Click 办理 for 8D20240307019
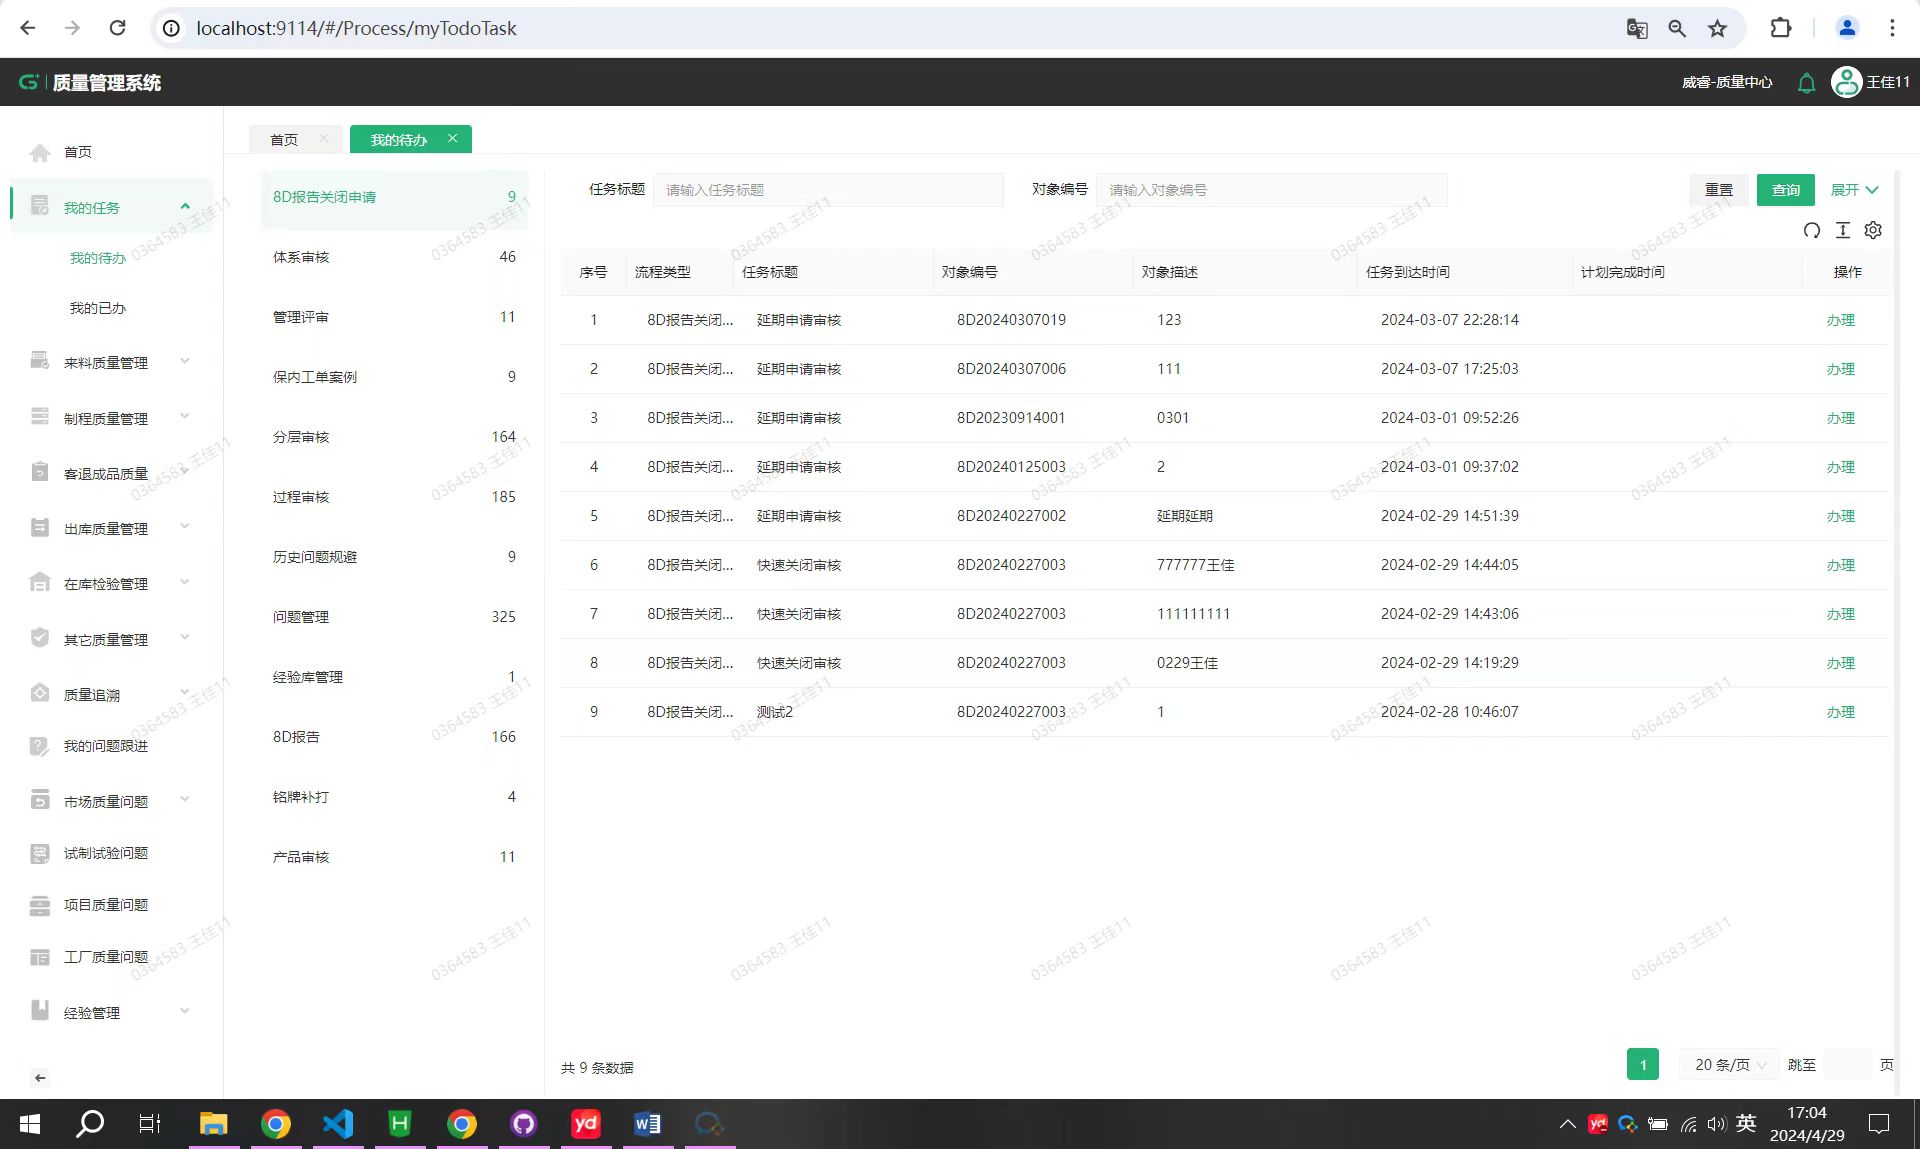 point(1840,320)
